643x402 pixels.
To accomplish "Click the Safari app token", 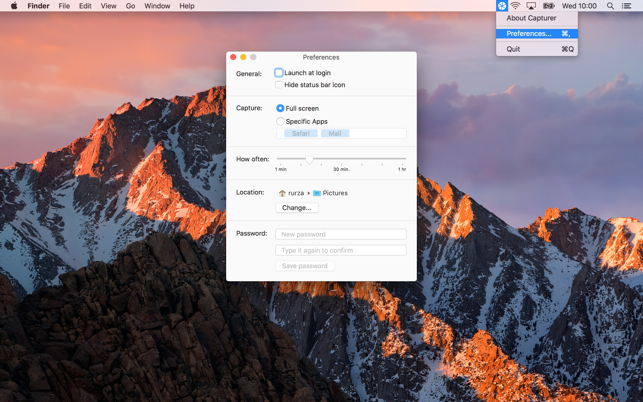I will pos(300,133).
